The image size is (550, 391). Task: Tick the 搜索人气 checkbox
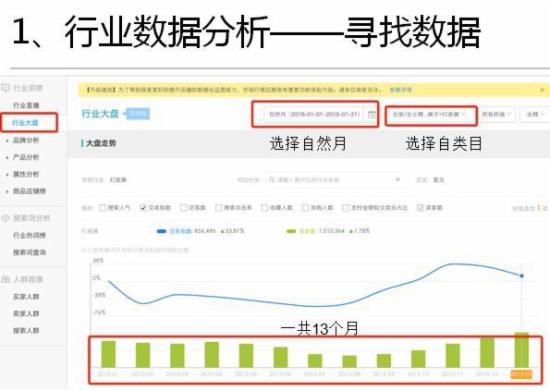pyautogui.click(x=102, y=208)
